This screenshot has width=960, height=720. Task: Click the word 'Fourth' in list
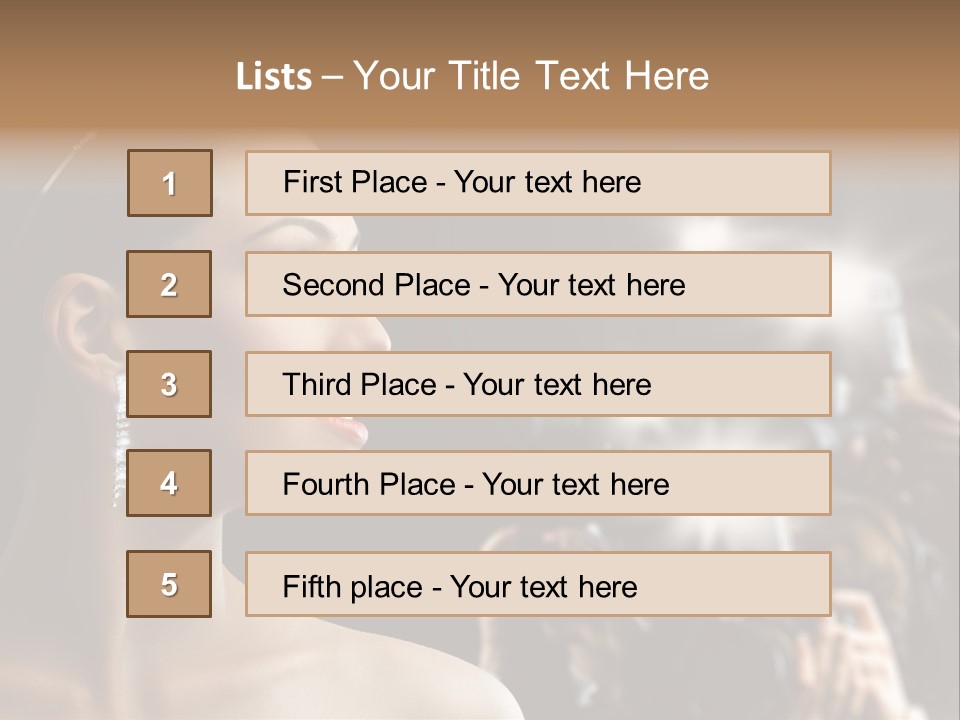pyautogui.click(x=325, y=484)
